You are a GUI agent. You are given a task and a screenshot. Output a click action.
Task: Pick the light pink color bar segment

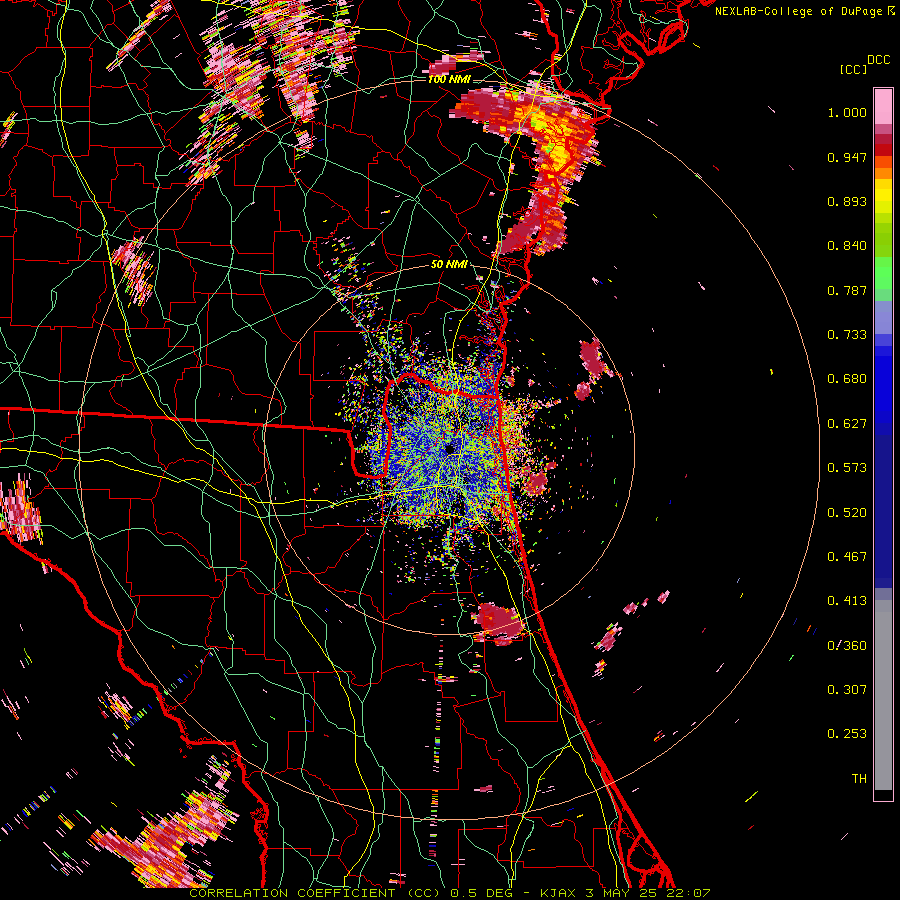tap(883, 106)
